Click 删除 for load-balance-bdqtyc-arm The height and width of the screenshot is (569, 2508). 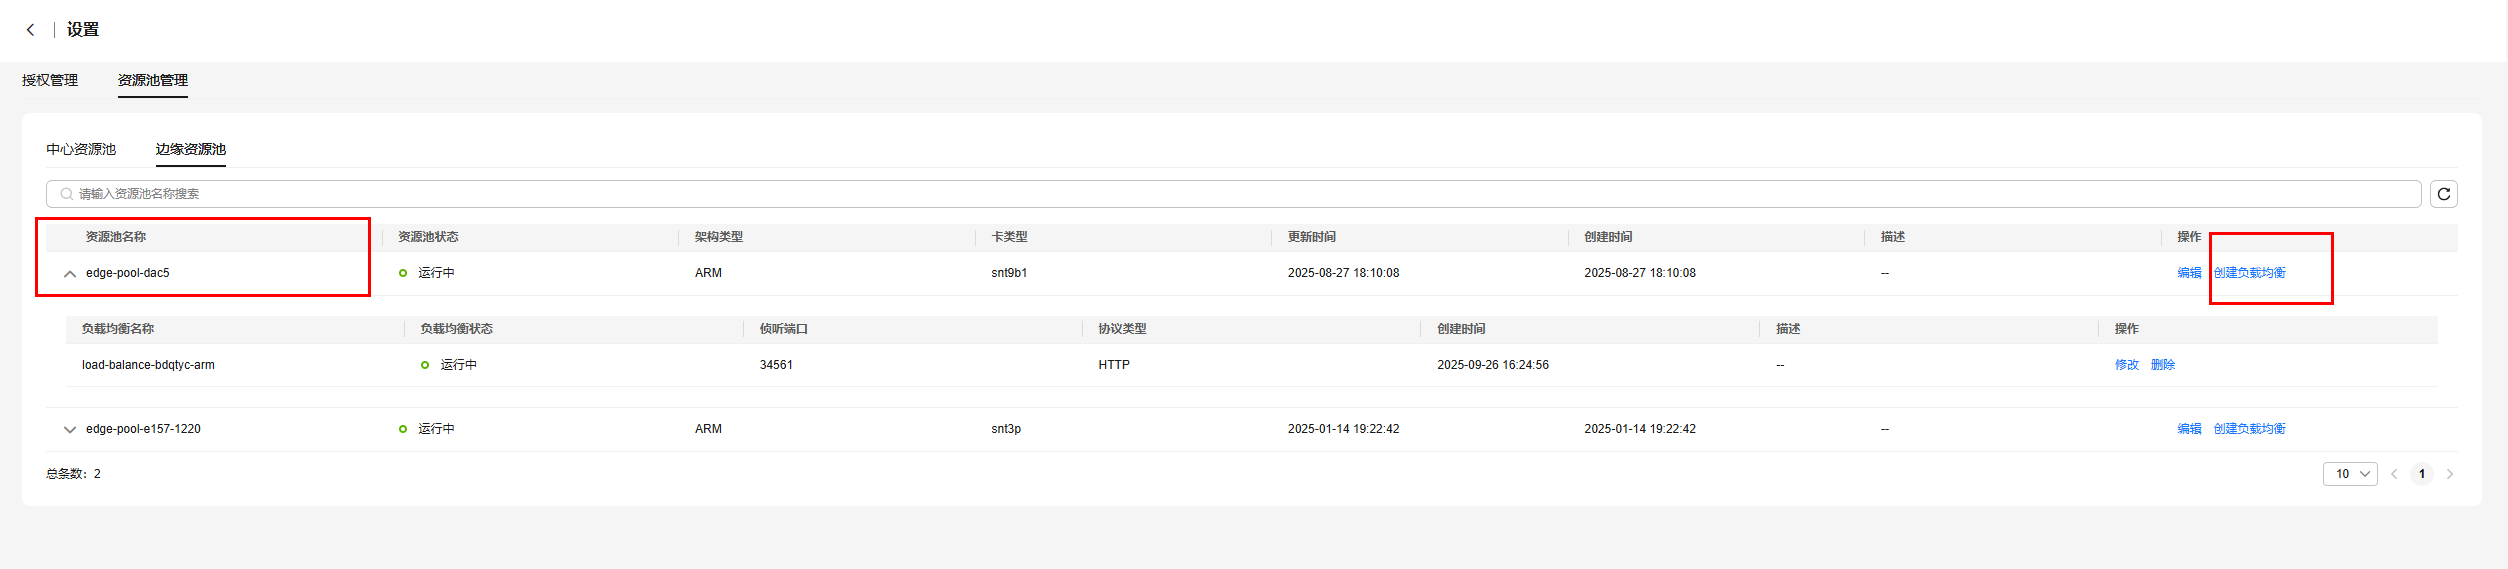[2163, 365]
